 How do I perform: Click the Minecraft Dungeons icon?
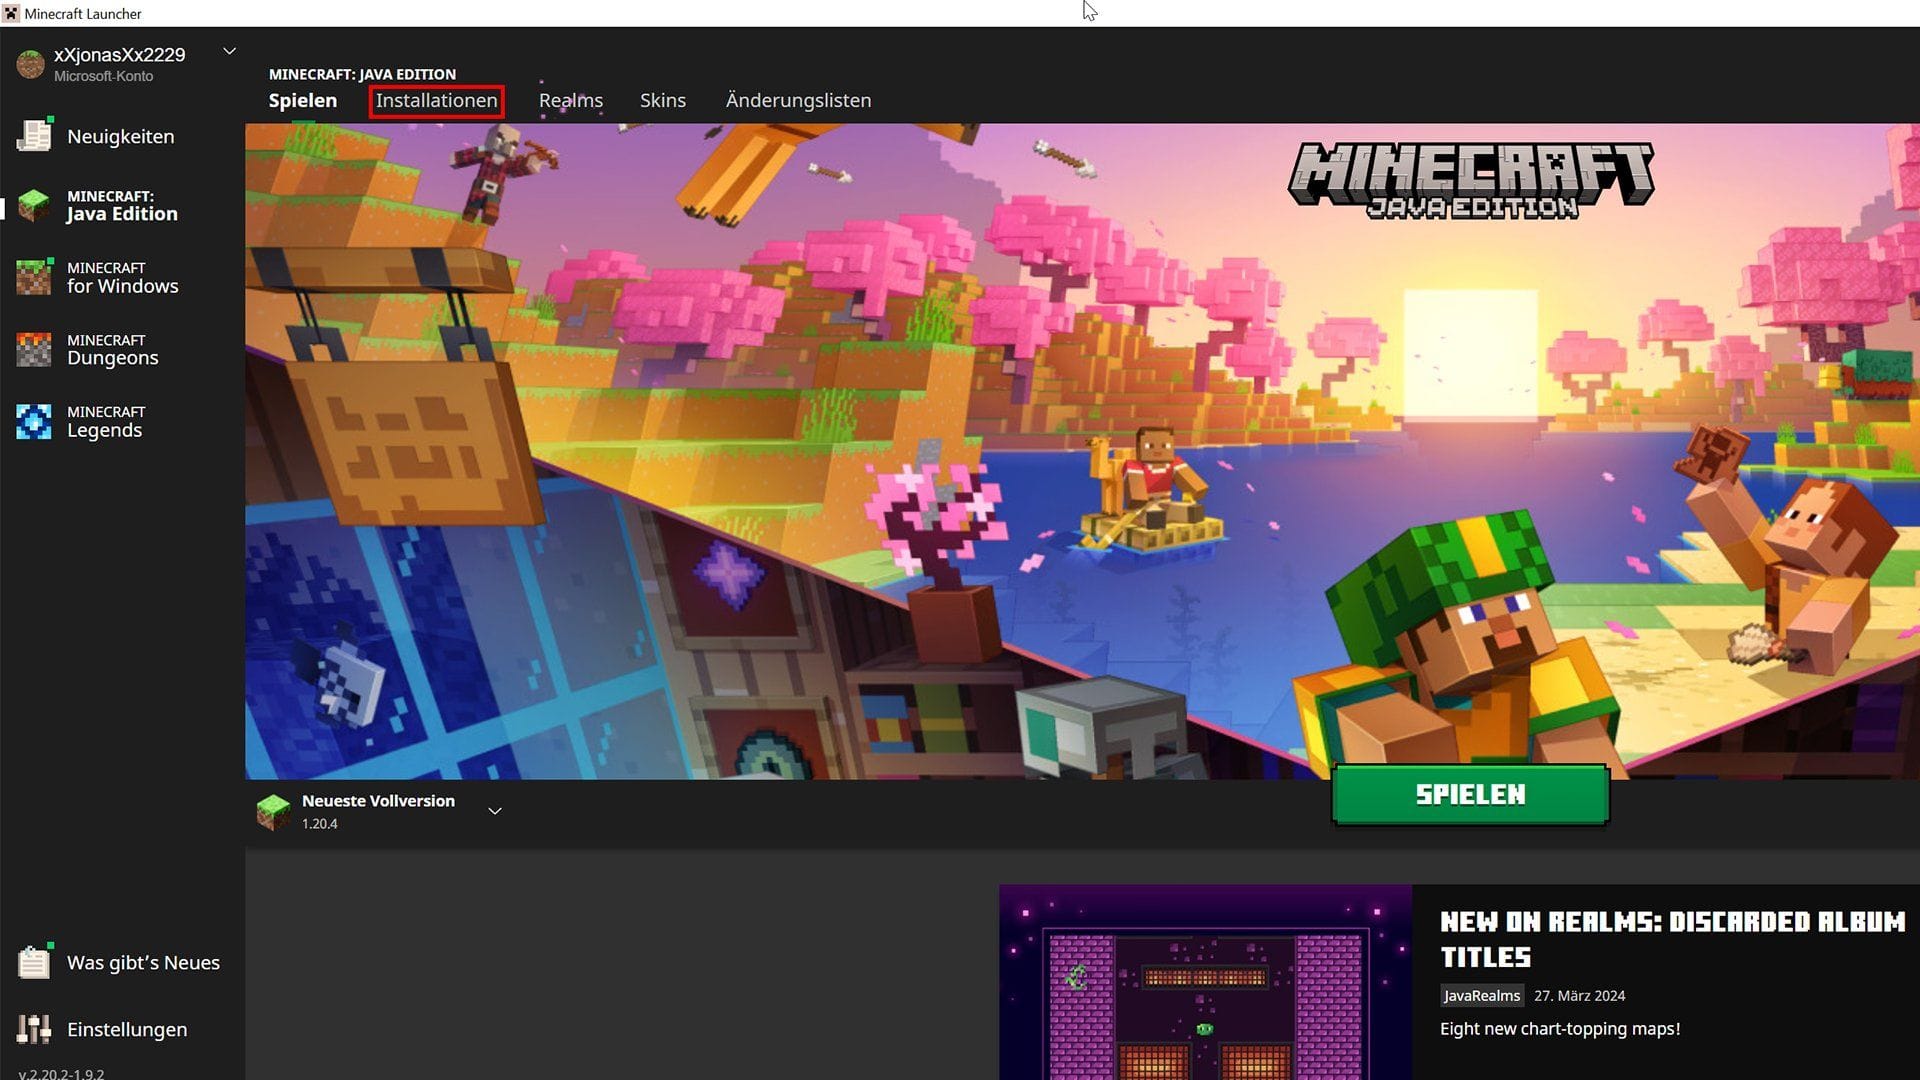[x=34, y=349]
